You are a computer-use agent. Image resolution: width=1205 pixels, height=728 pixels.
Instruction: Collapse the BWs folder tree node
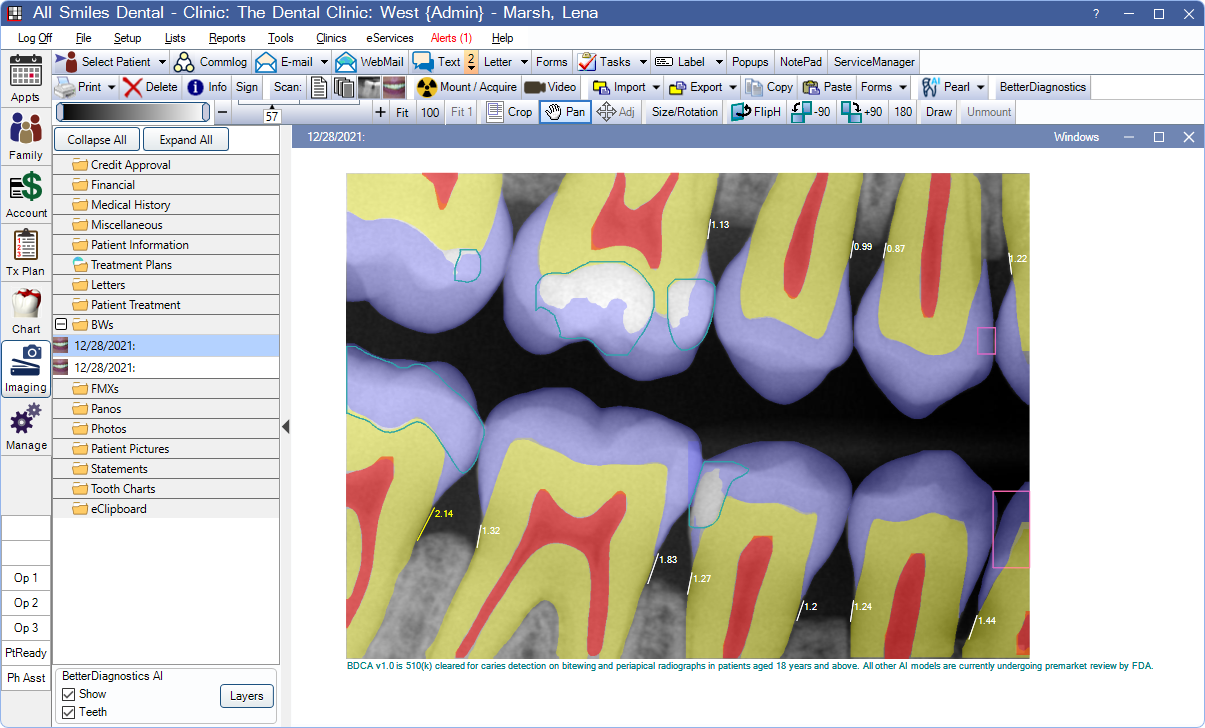click(x=61, y=325)
